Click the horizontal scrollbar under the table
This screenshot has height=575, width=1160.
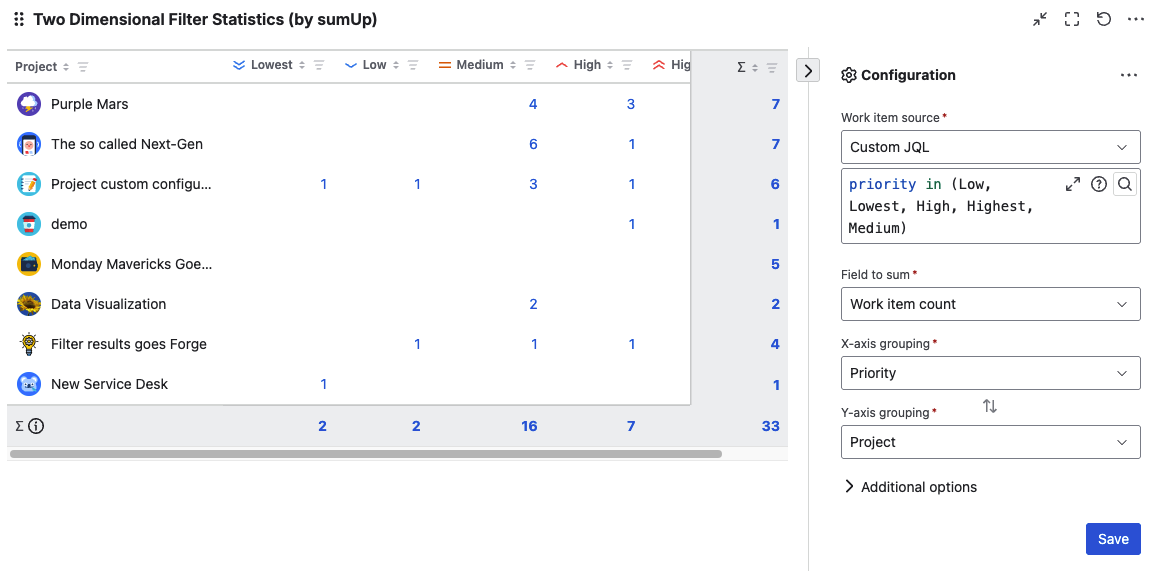click(x=365, y=454)
